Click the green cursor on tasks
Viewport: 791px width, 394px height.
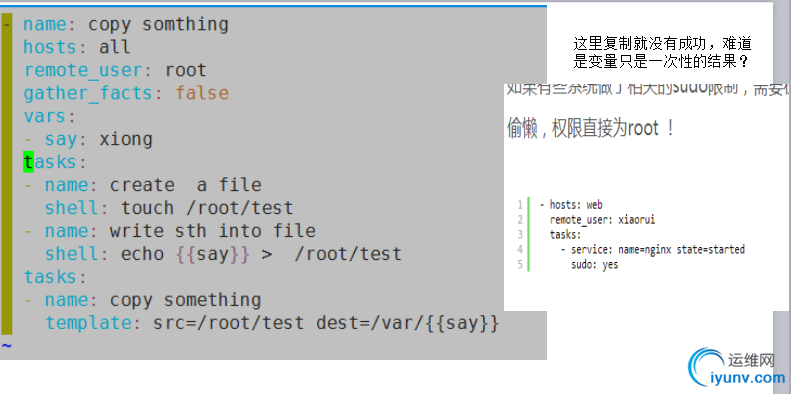28,162
